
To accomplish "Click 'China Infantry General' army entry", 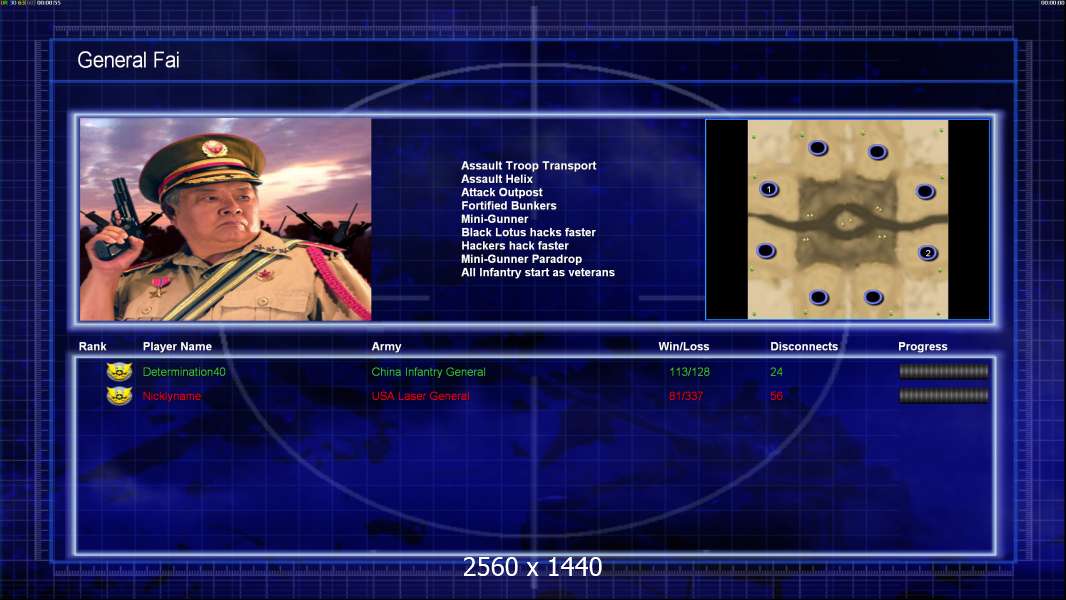I will click(x=428, y=372).
